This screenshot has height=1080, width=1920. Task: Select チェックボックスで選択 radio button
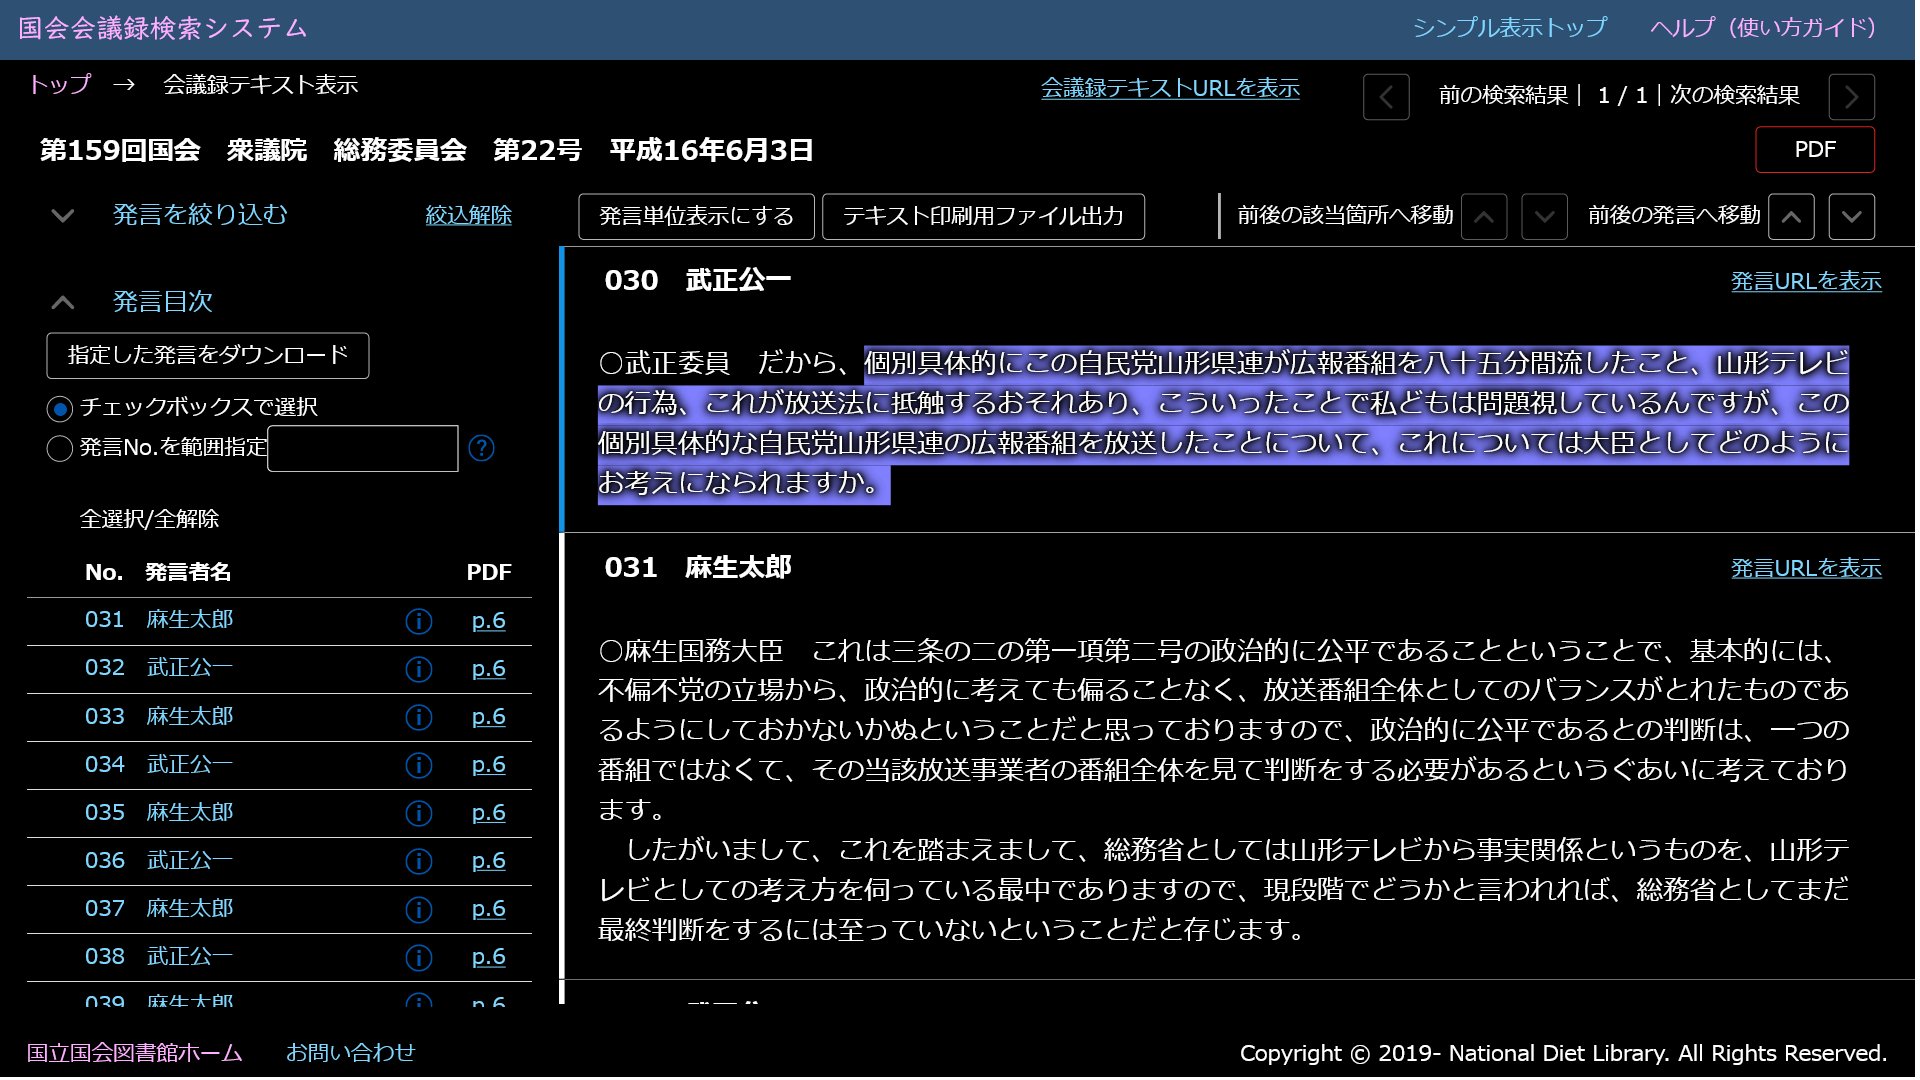(x=60, y=408)
